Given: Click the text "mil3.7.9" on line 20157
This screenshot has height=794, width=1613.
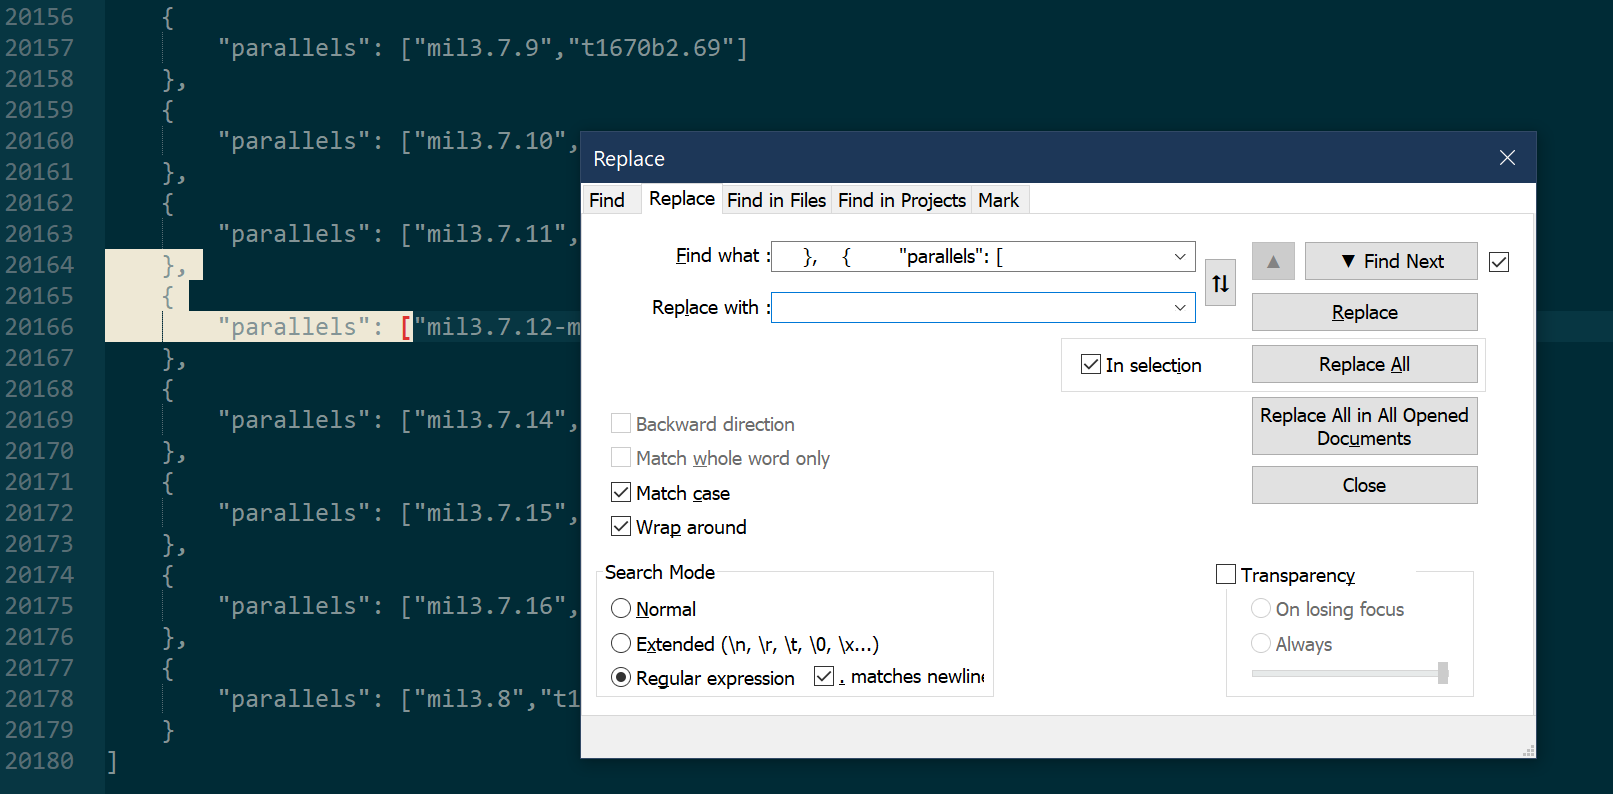Looking at the screenshot, I should (490, 48).
